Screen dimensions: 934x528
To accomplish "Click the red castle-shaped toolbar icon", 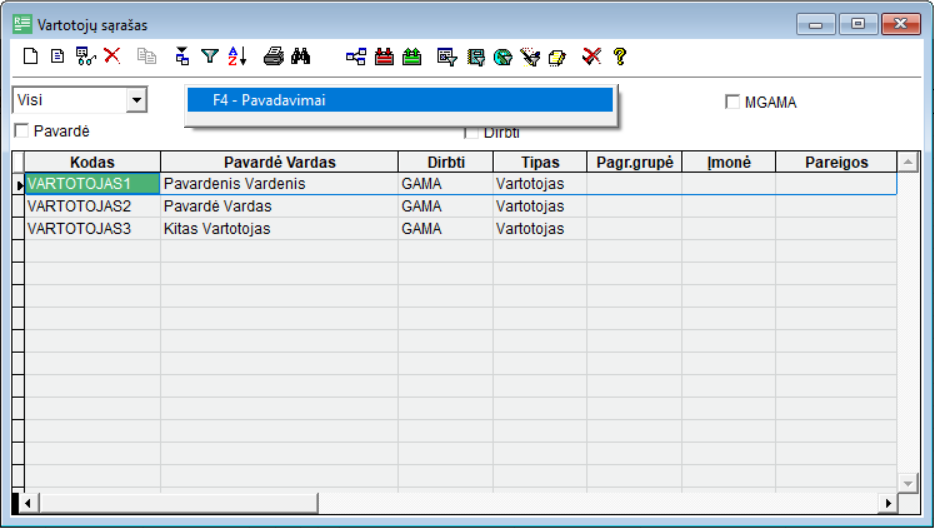I will coord(384,57).
